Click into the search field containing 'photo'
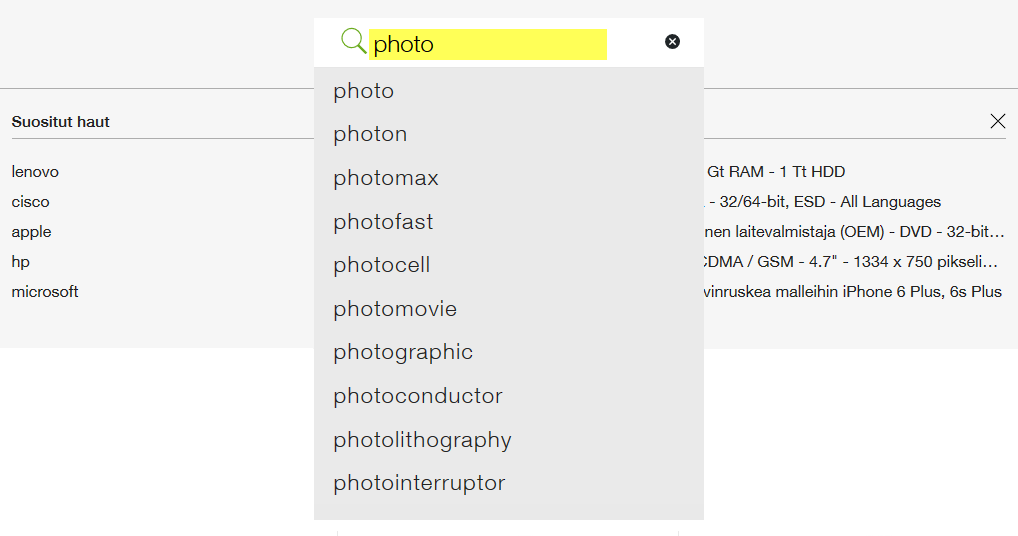The height and width of the screenshot is (536, 1018). tap(488, 44)
